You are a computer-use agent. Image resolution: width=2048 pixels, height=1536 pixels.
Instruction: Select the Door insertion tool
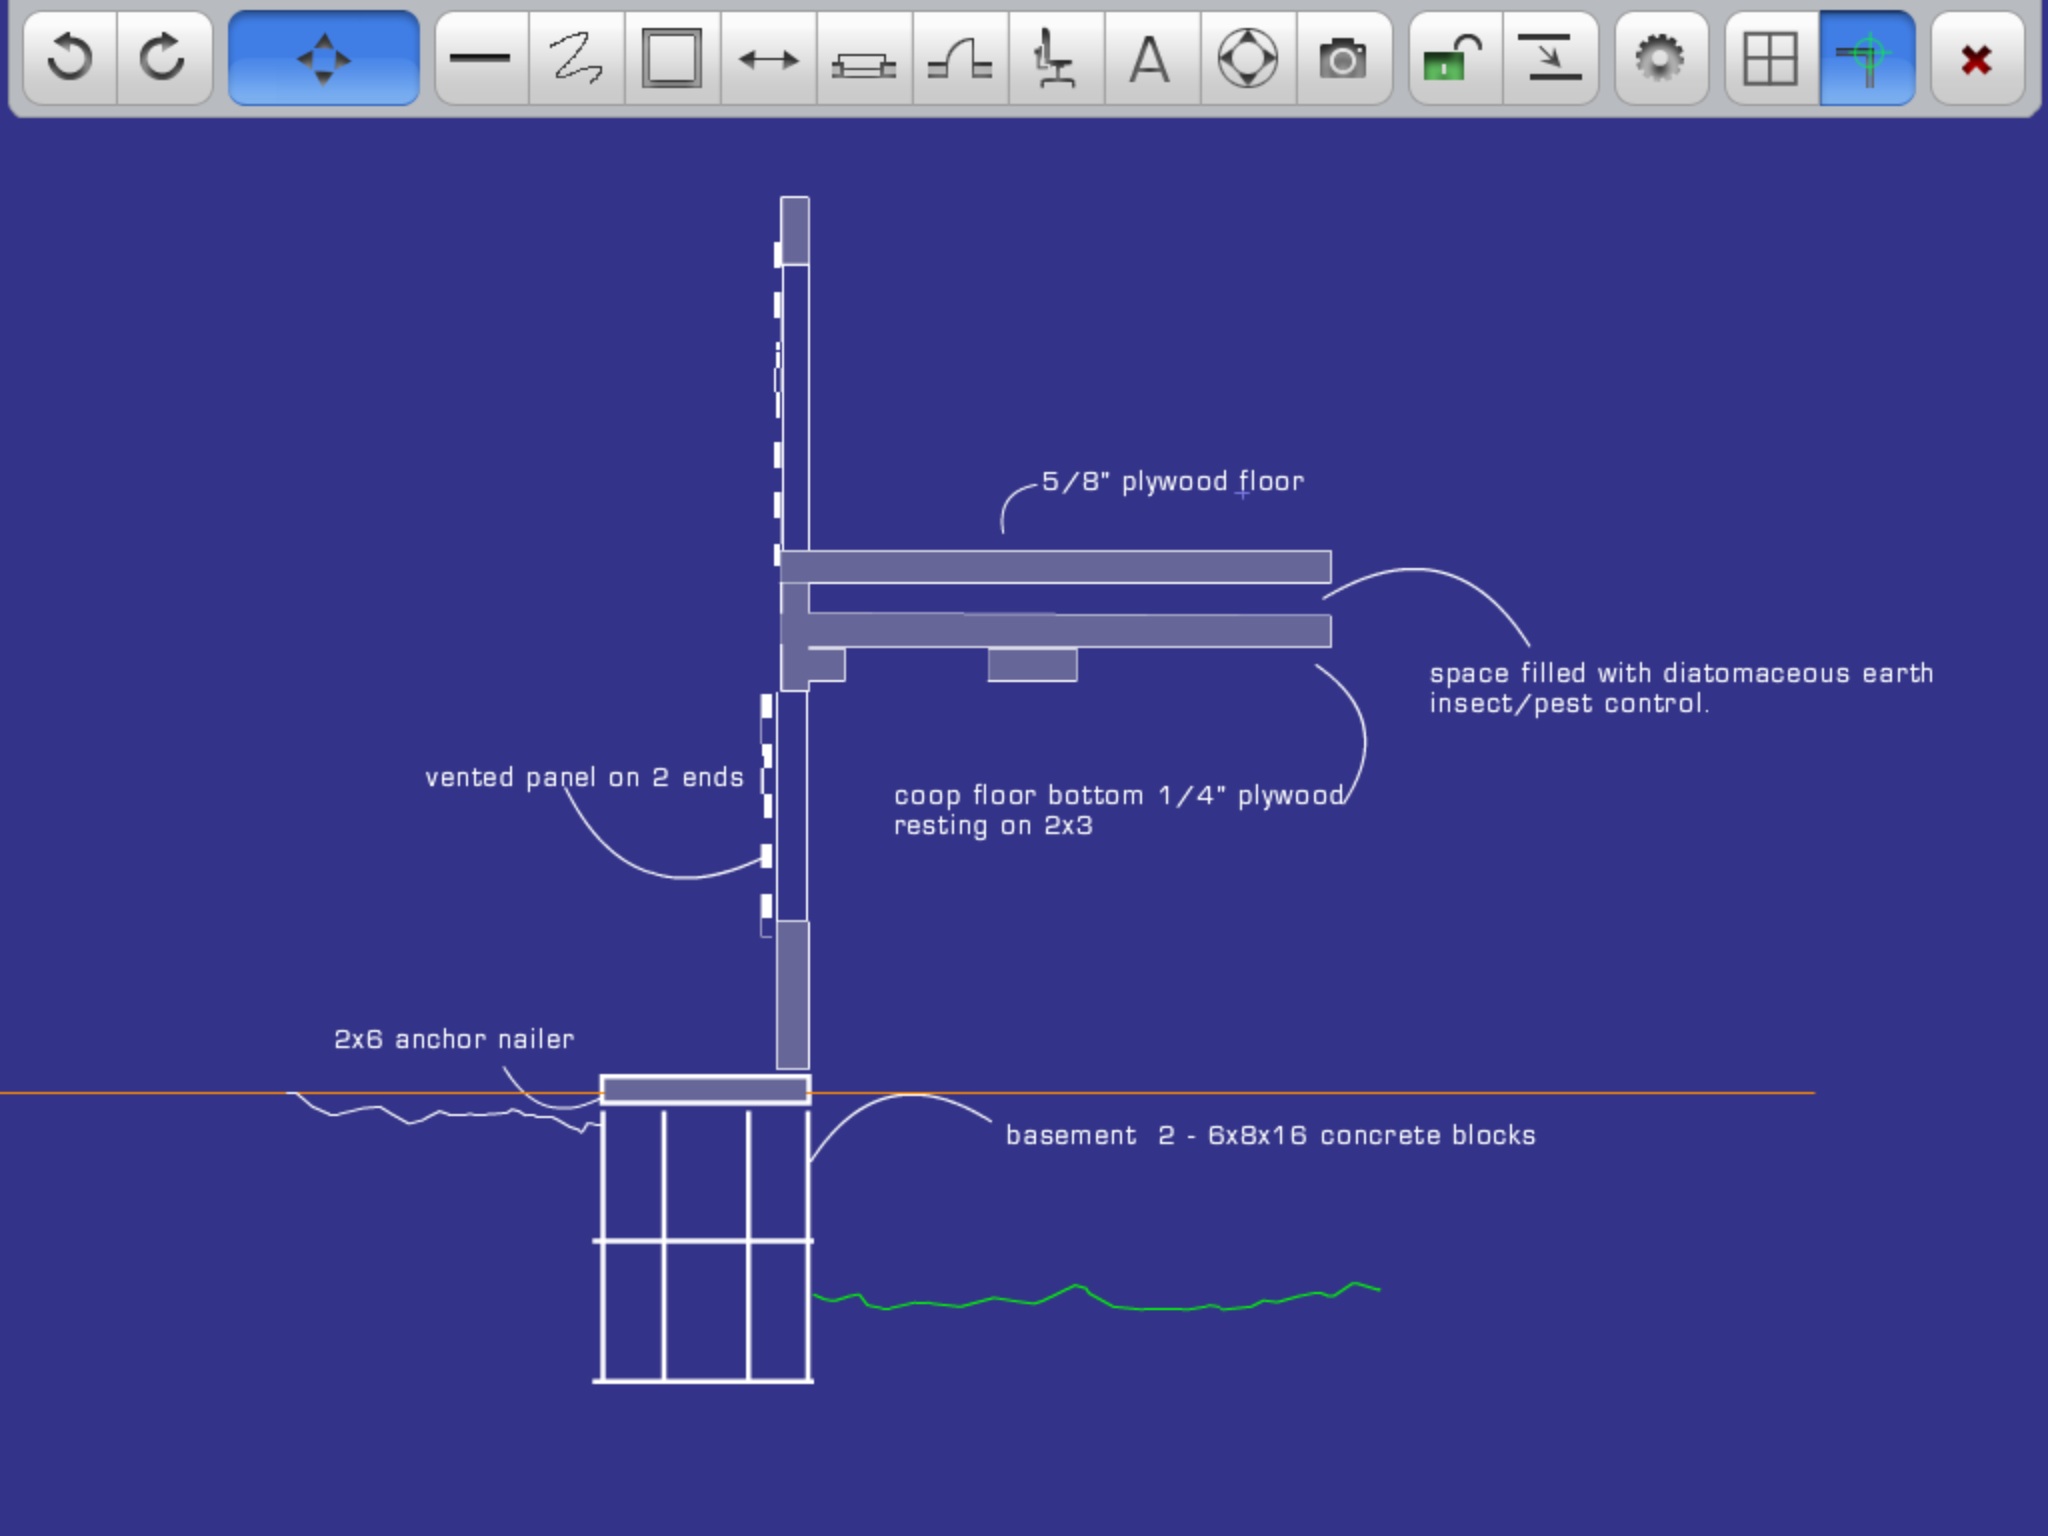tap(960, 59)
